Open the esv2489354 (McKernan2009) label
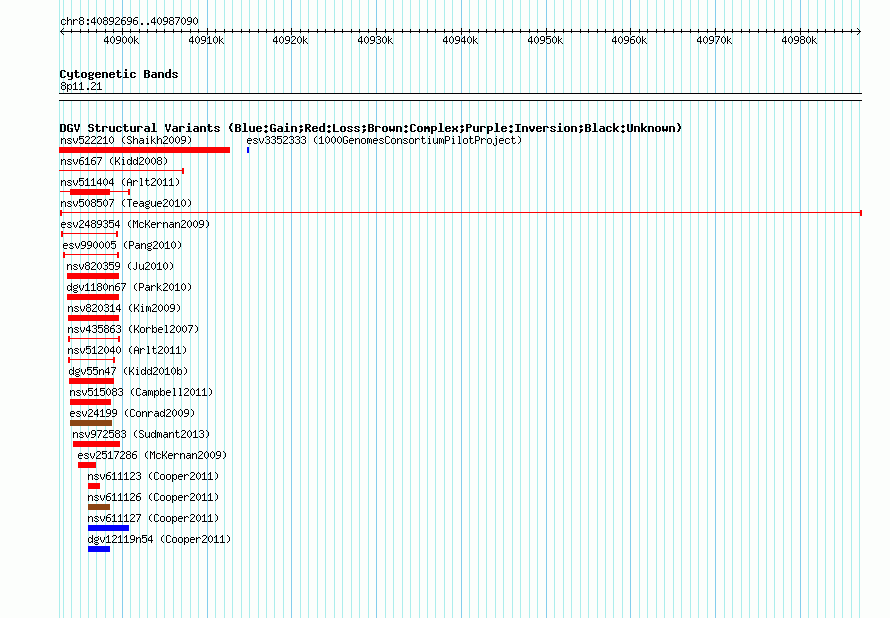This screenshot has width=890, height=618. click(x=135, y=224)
